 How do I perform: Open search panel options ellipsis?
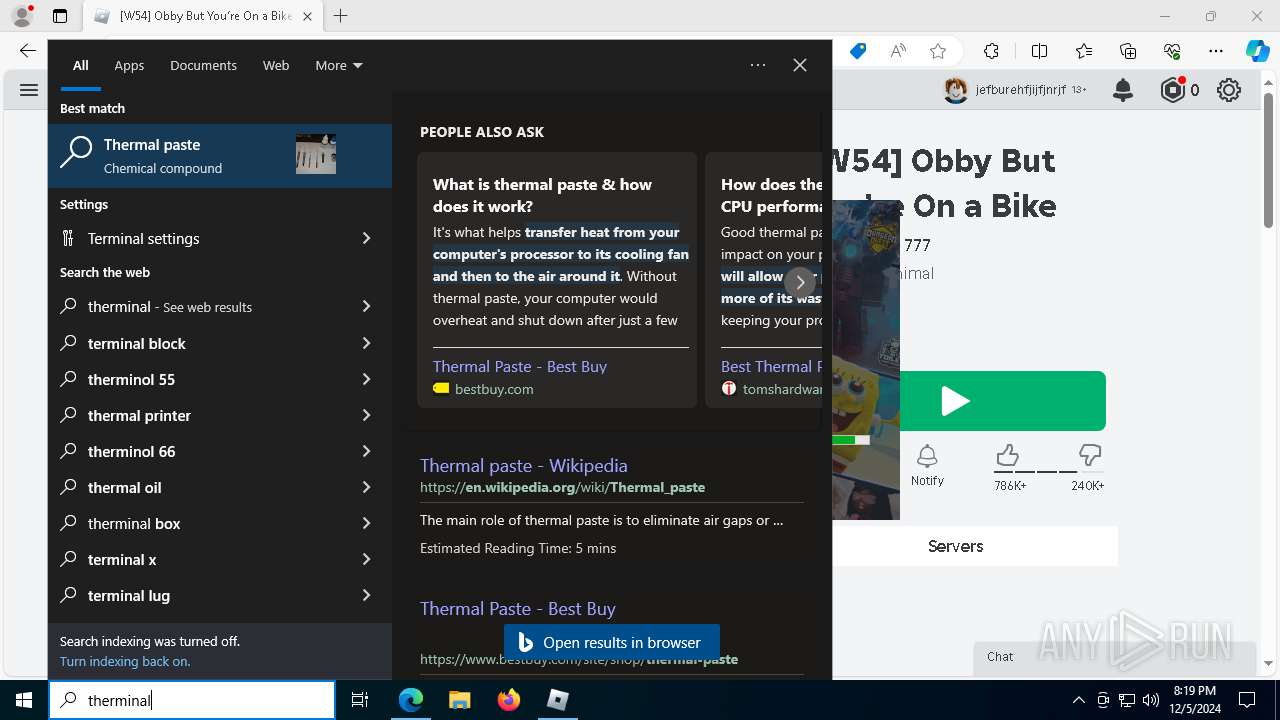click(758, 65)
